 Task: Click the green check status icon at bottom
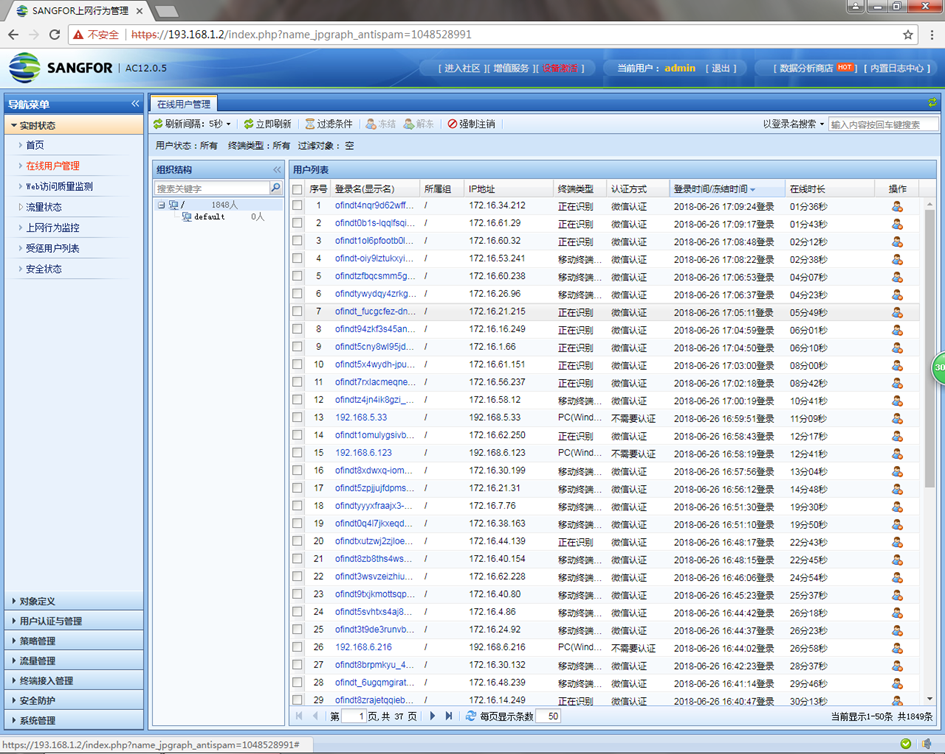coord(905,744)
